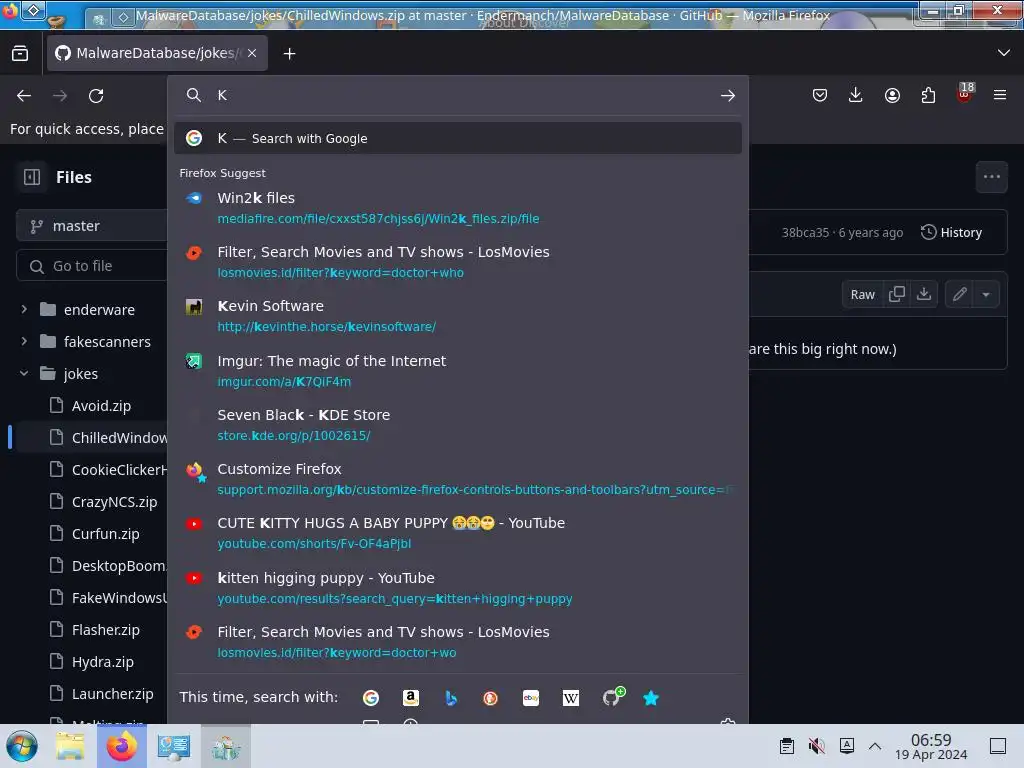Open kitten higging puppy YouTube suggestion
1024x768 pixels.
458,588
